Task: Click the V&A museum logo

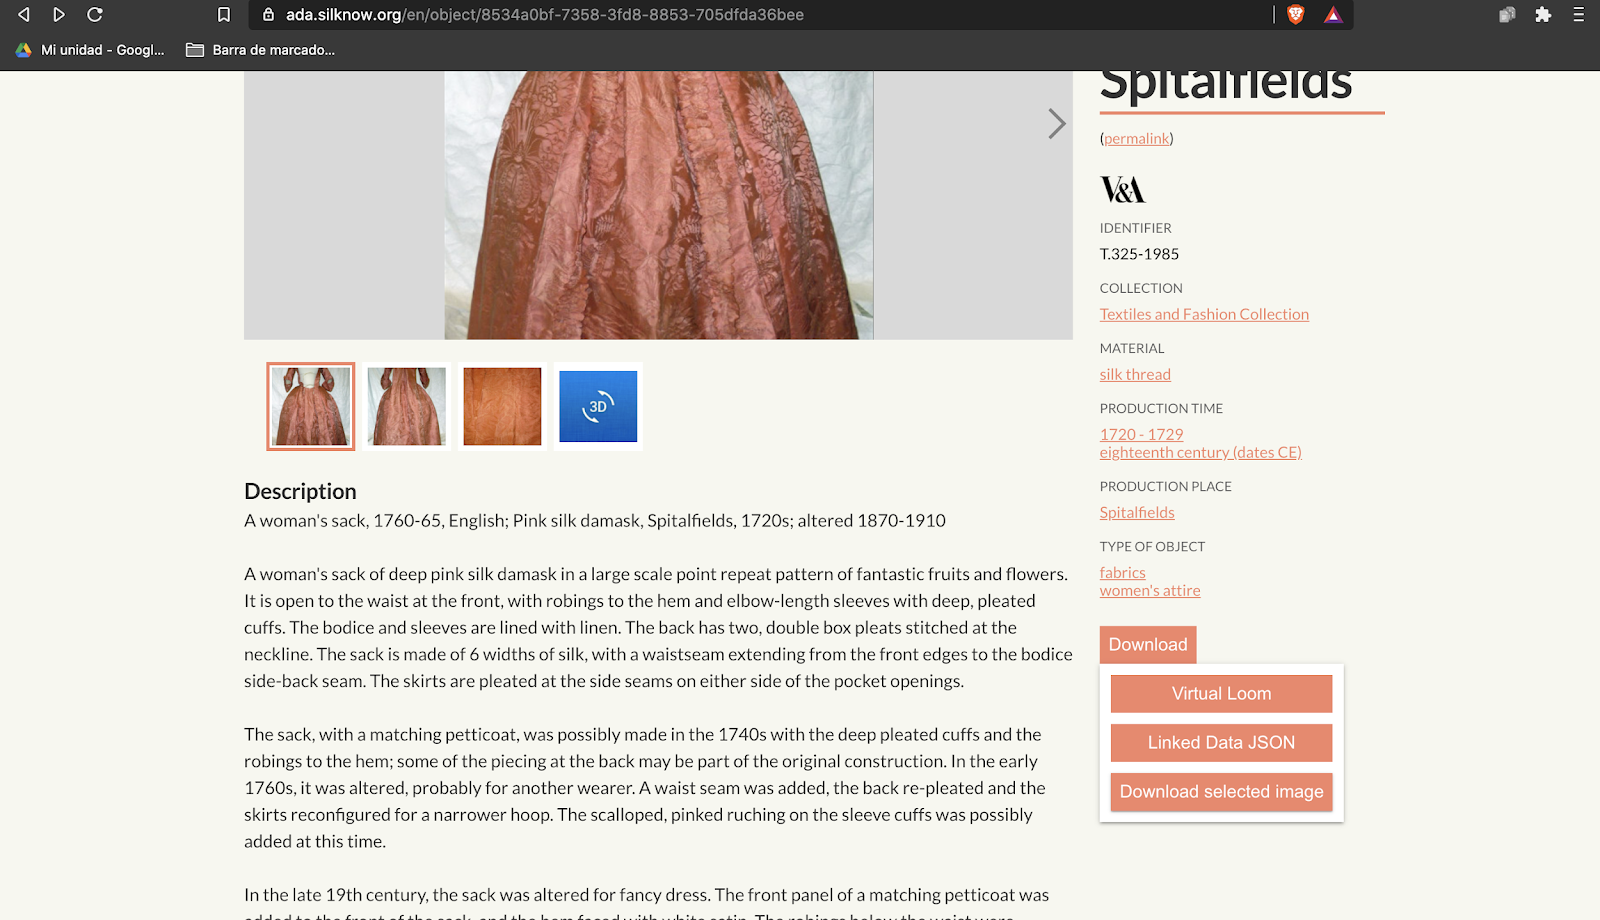Action: point(1122,189)
